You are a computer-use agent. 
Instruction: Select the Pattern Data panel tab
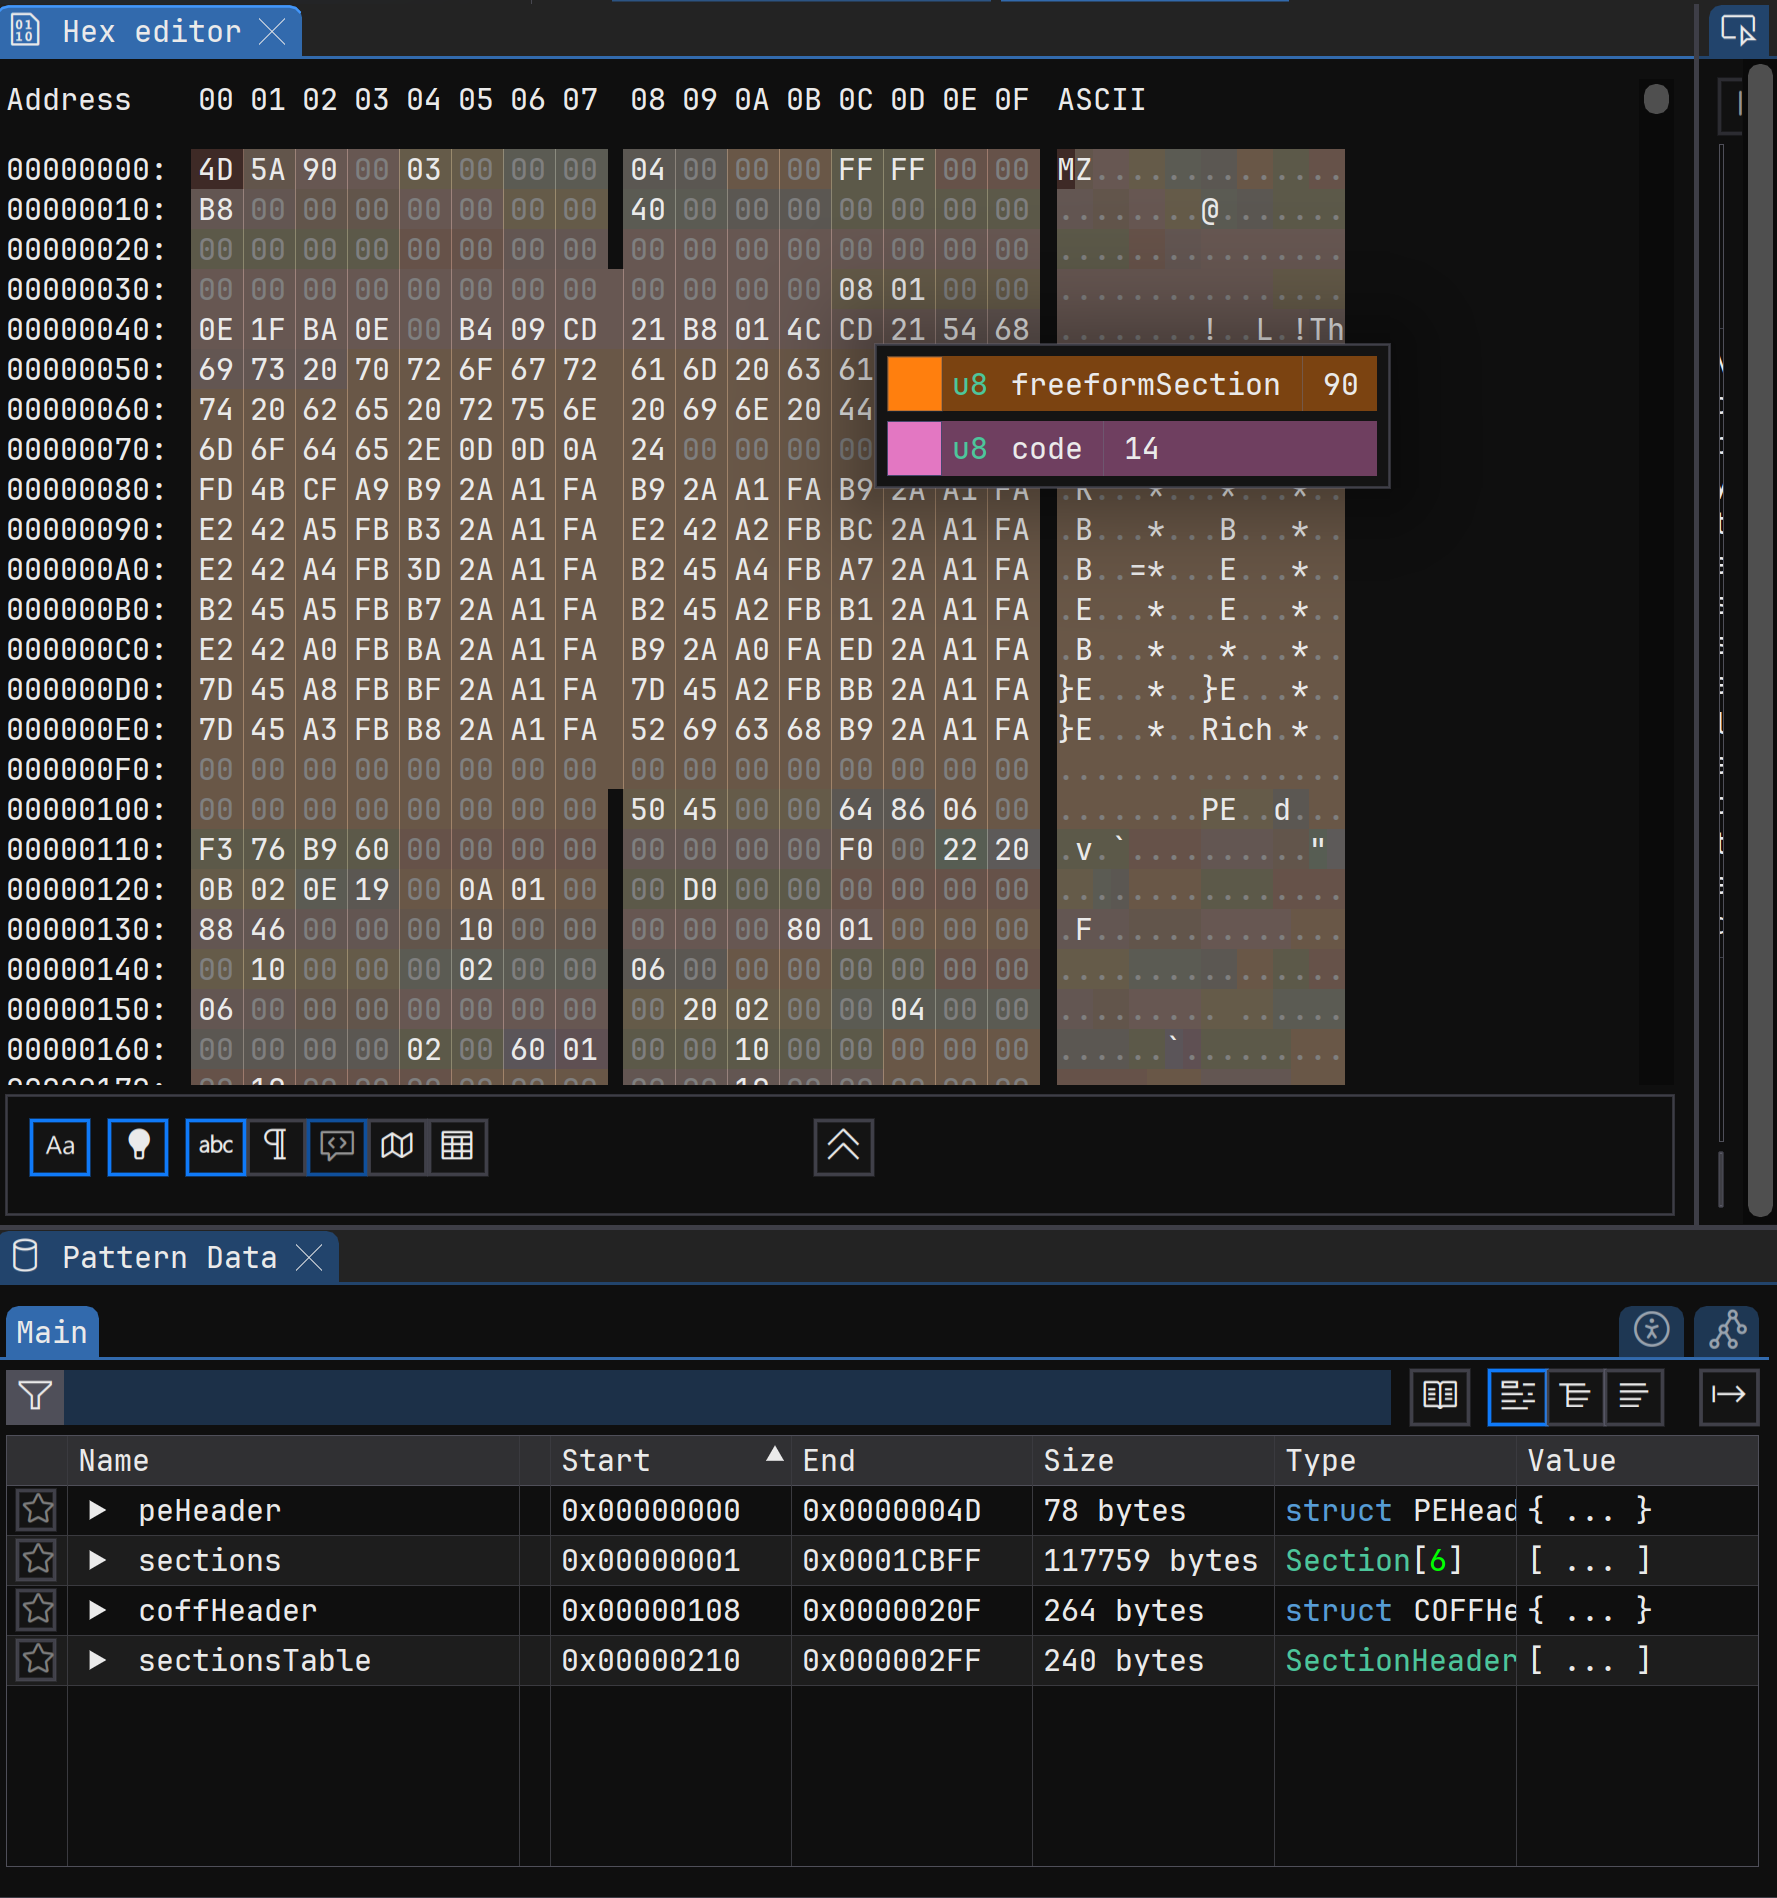point(169,1257)
